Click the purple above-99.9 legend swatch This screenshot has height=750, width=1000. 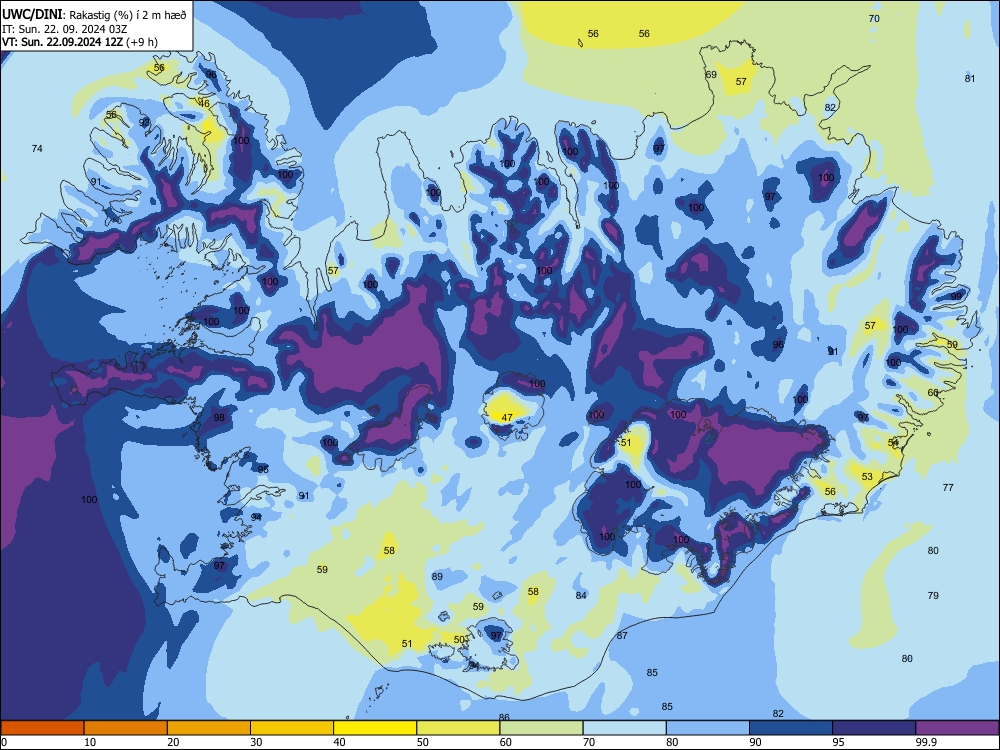click(x=957, y=728)
